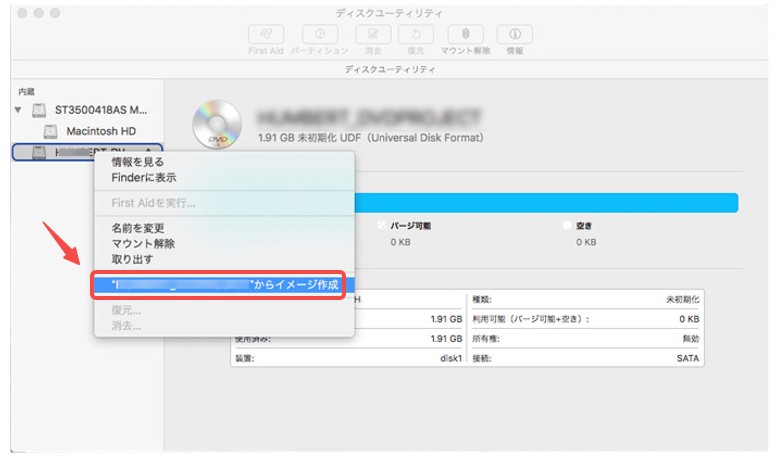Viewport: 778px width, 463px height.
Task: Click the 0 KB value under 空き
Action: (586, 242)
